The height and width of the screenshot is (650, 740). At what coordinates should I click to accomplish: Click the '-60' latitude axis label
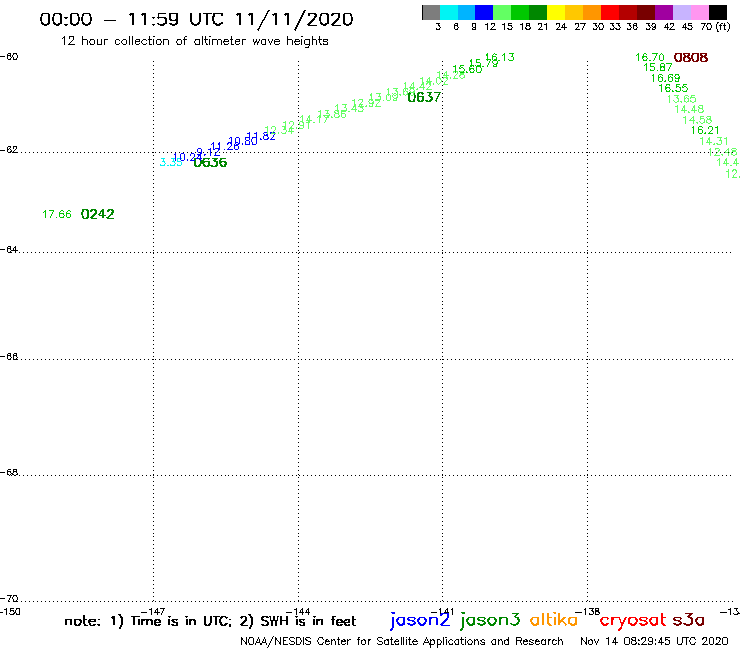[9, 57]
